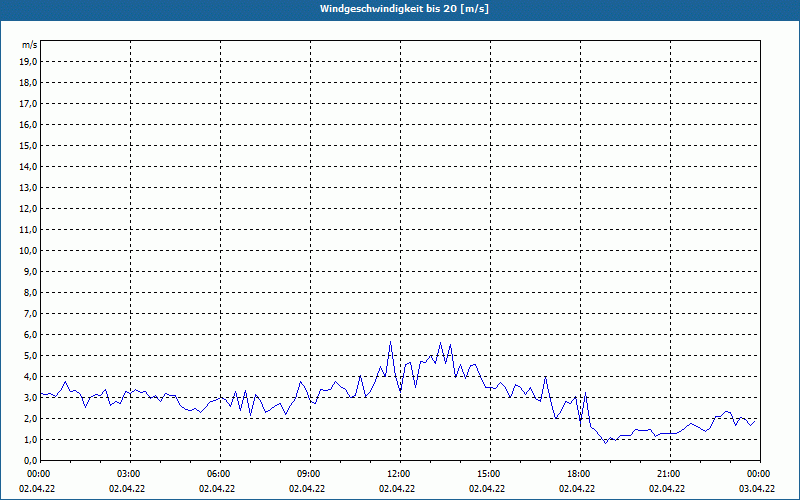Click the 15:00 time axis label
Image resolution: width=800 pixels, height=500 pixels.
(490, 474)
